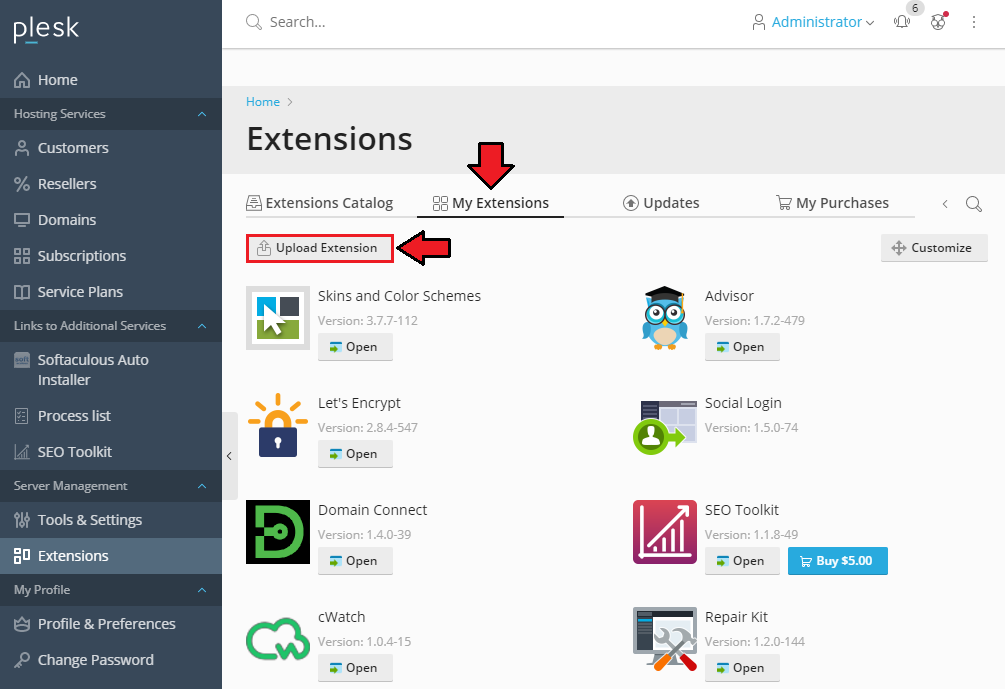Collapse the Hosting Services section
1005x689 pixels.
point(111,114)
